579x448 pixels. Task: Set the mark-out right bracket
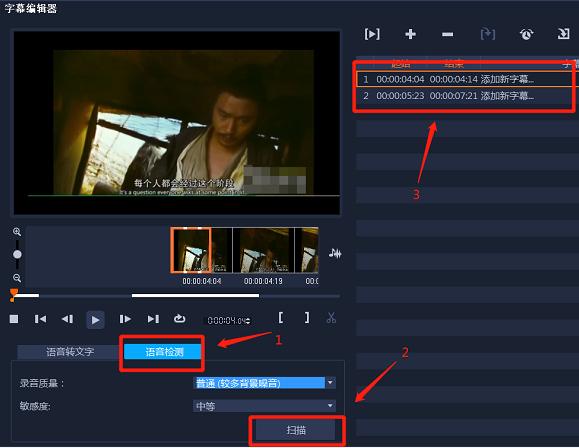pos(307,317)
